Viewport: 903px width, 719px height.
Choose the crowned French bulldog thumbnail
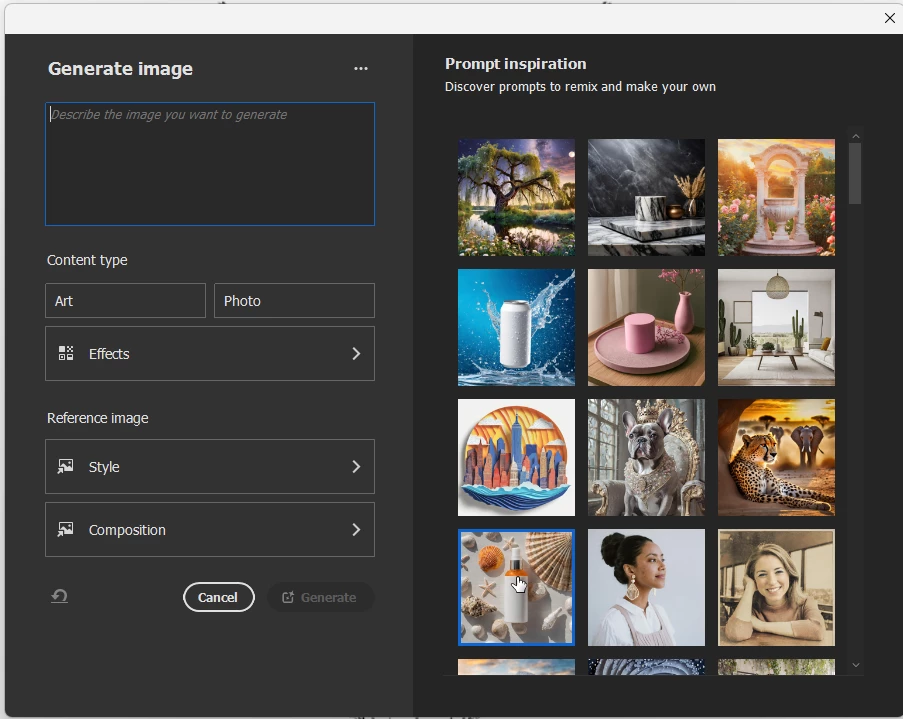coord(646,457)
